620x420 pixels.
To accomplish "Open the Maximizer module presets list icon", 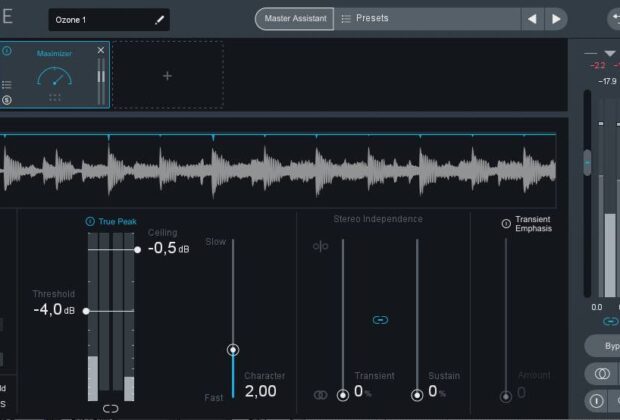I will (x=7, y=86).
